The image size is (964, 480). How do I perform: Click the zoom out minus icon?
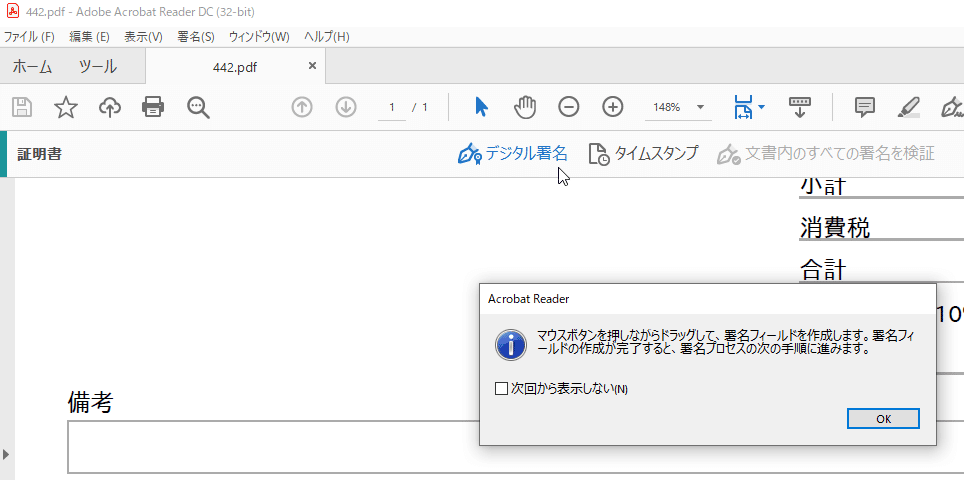coord(568,107)
